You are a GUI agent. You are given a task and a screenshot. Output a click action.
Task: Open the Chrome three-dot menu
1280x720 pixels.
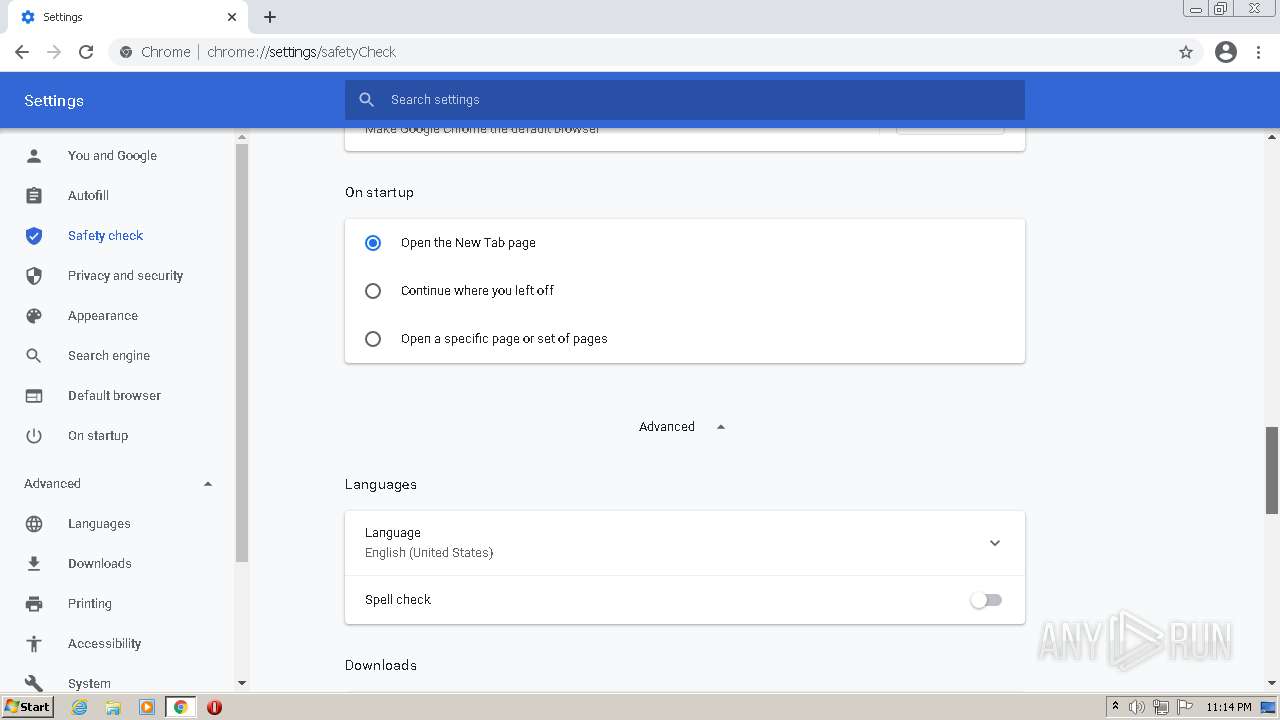click(x=1259, y=52)
